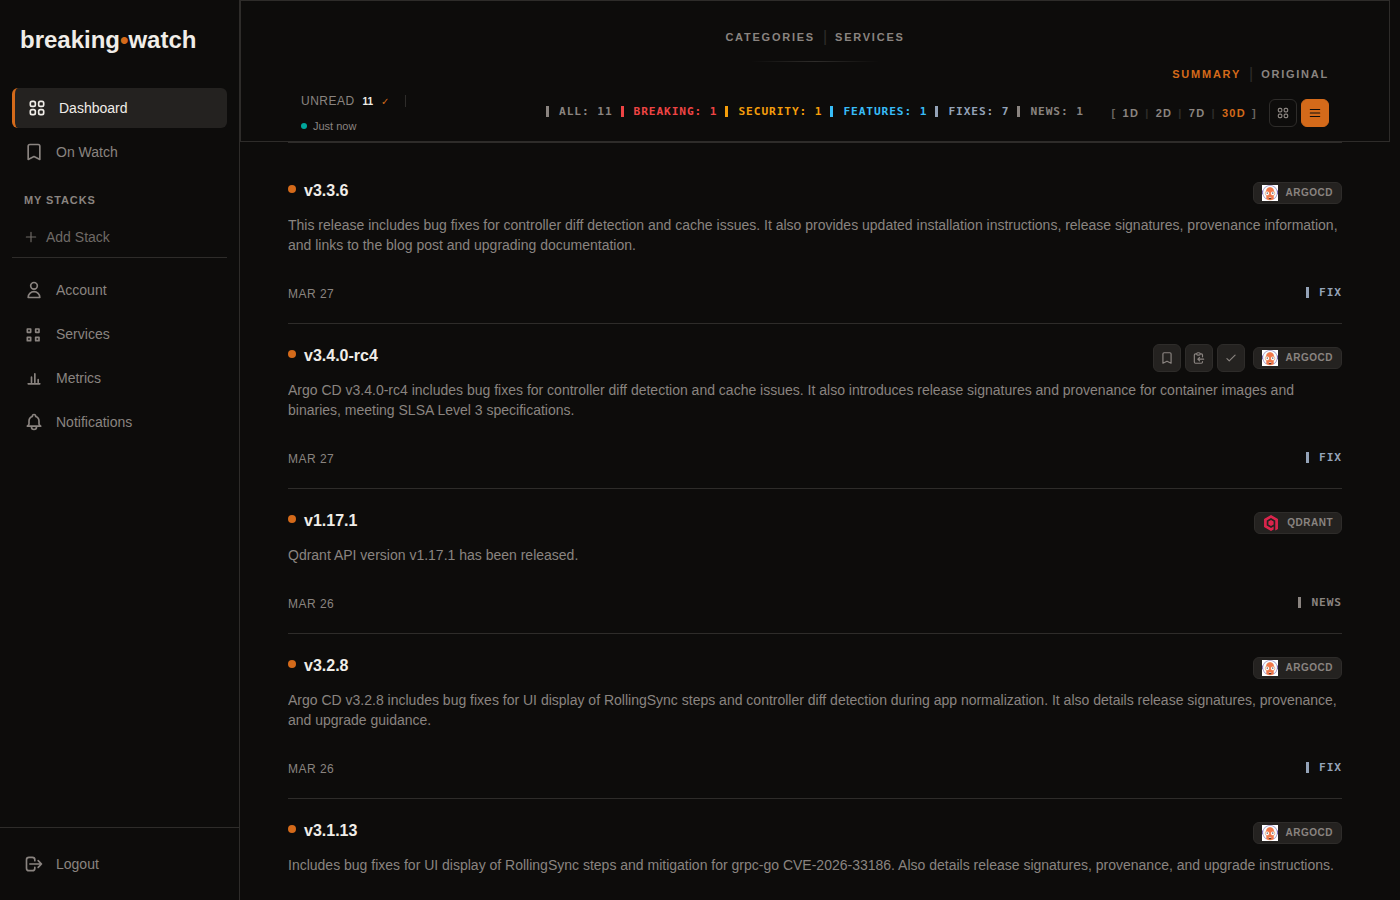The width and height of the screenshot is (1400, 900).
Task: Open the Dashboard page from the sidebar
Action: (120, 108)
